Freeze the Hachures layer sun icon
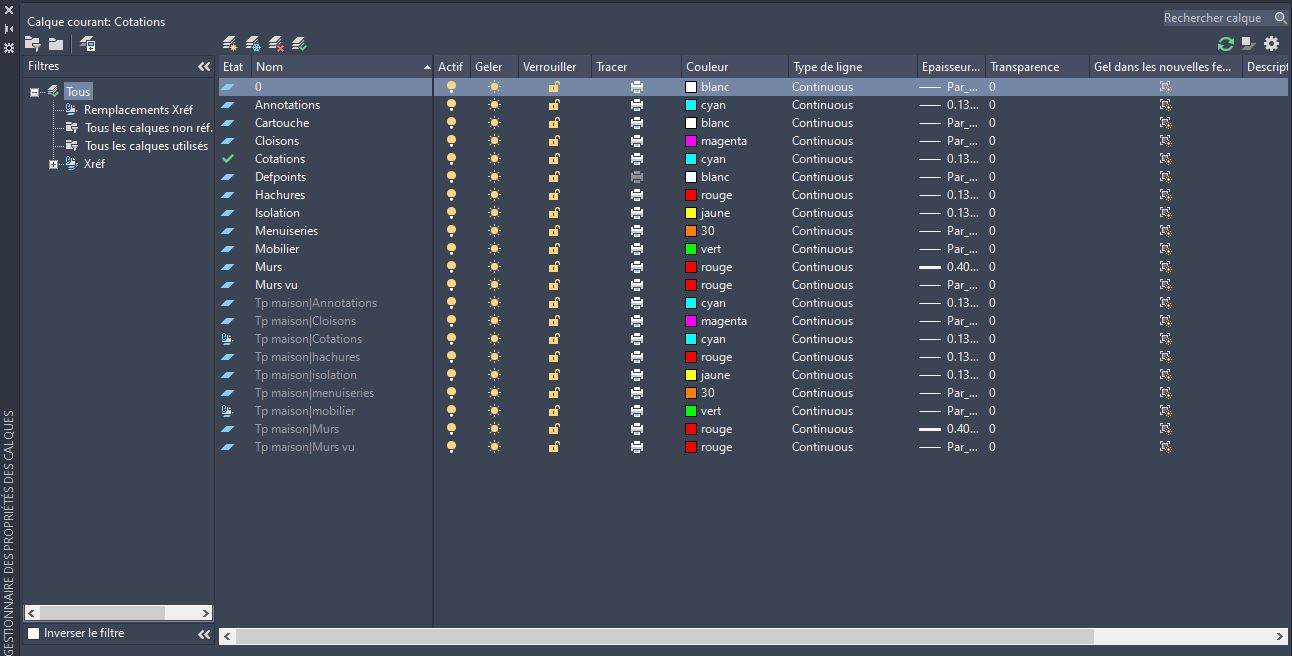 point(494,195)
